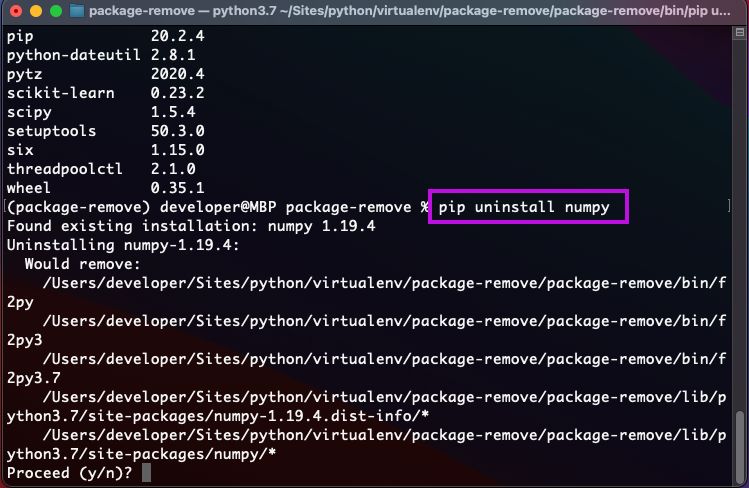The width and height of the screenshot is (749, 488).
Task: Click 'six' package name
Action: [20, 150]
